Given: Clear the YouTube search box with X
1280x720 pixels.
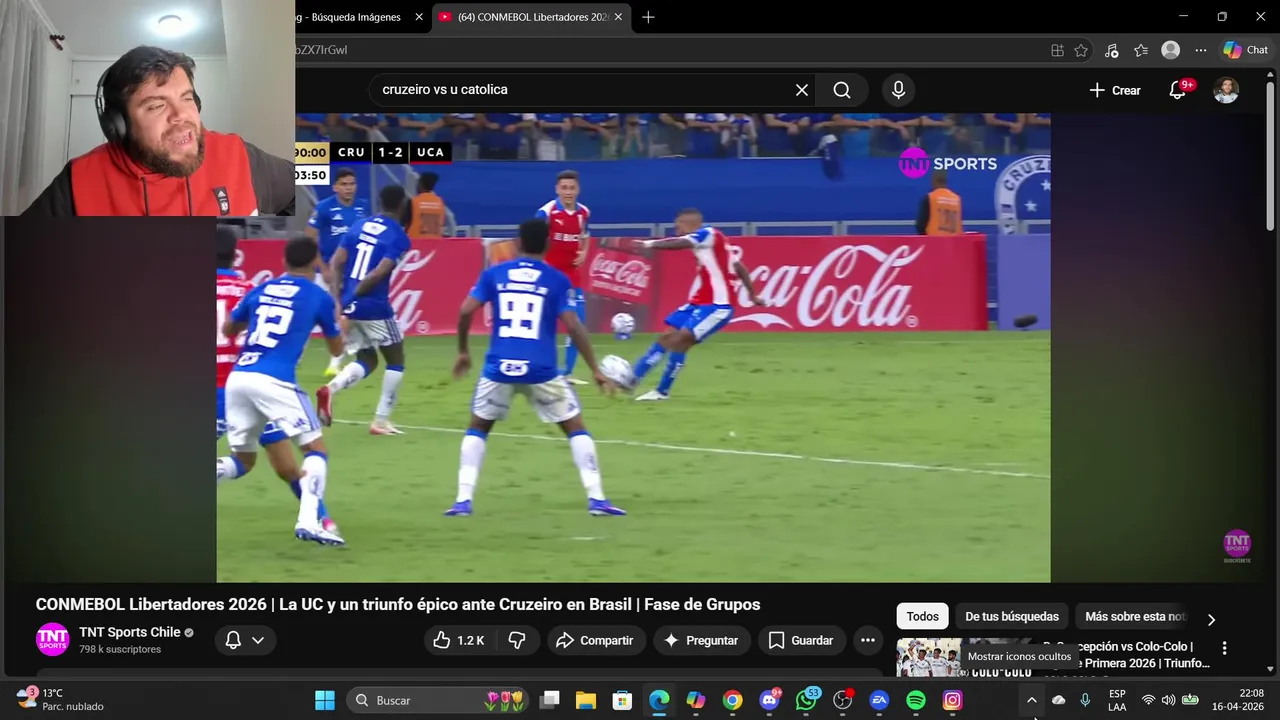Looking at the screenshot, I should pos(801,90).
